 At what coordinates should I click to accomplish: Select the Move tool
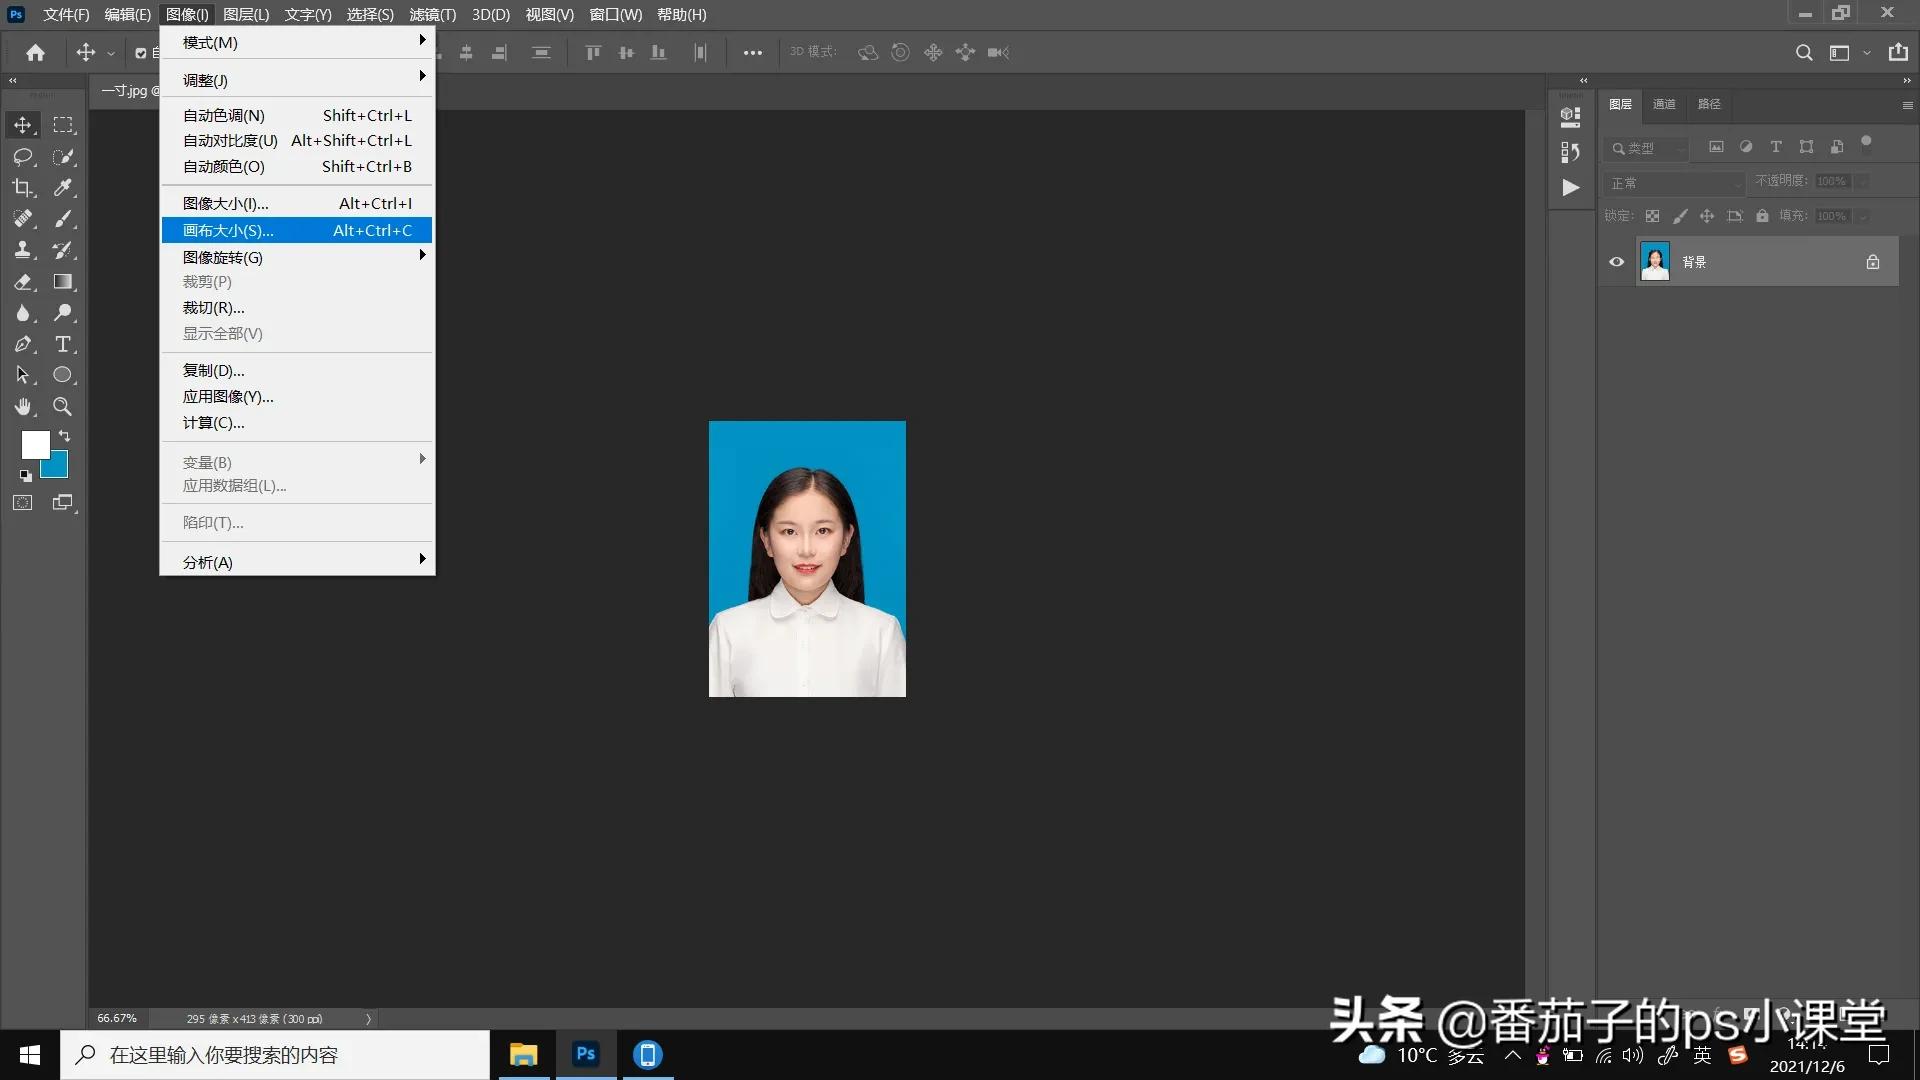point(22,124)
